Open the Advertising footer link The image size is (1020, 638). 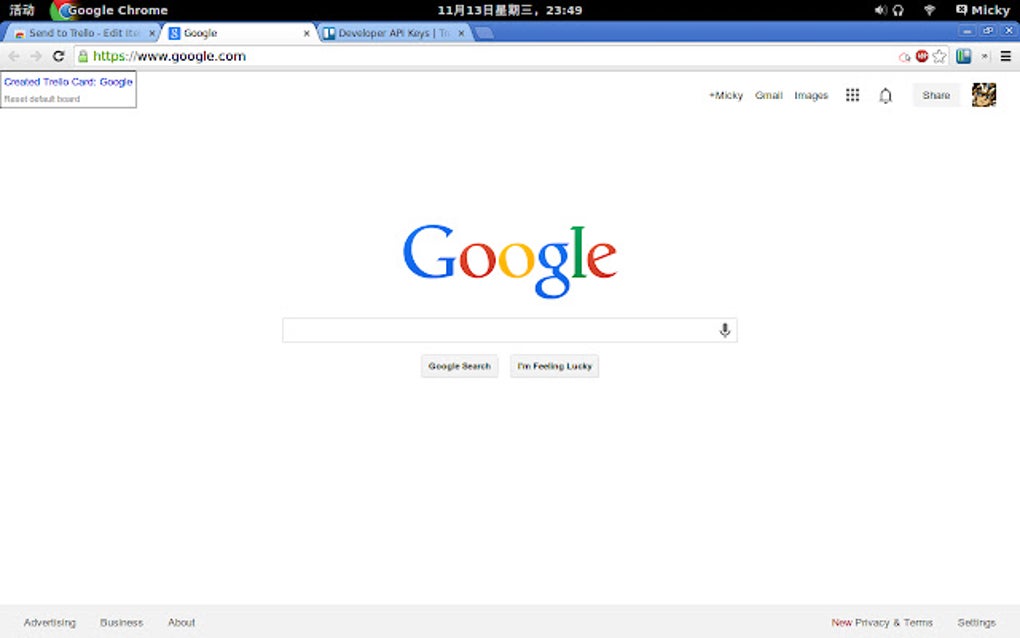click(49, 622)
